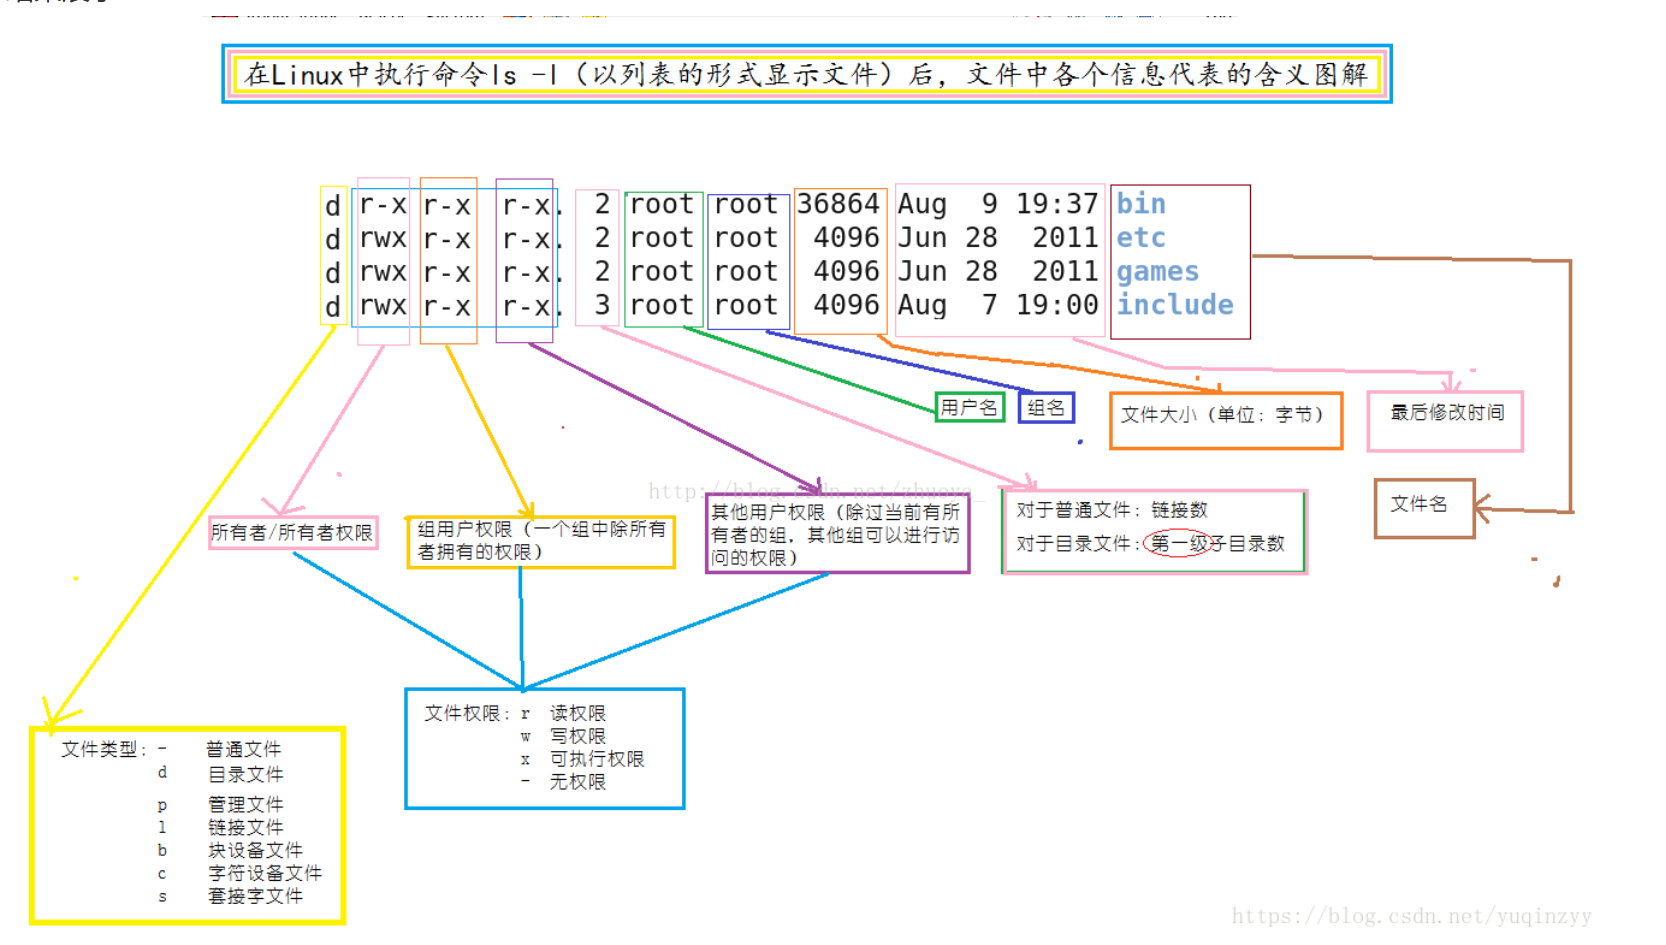This screenshot has height=945, width=1666.
Task: Click the '写权限' entry
Action: pyautogui.click(x=578, y=736)
